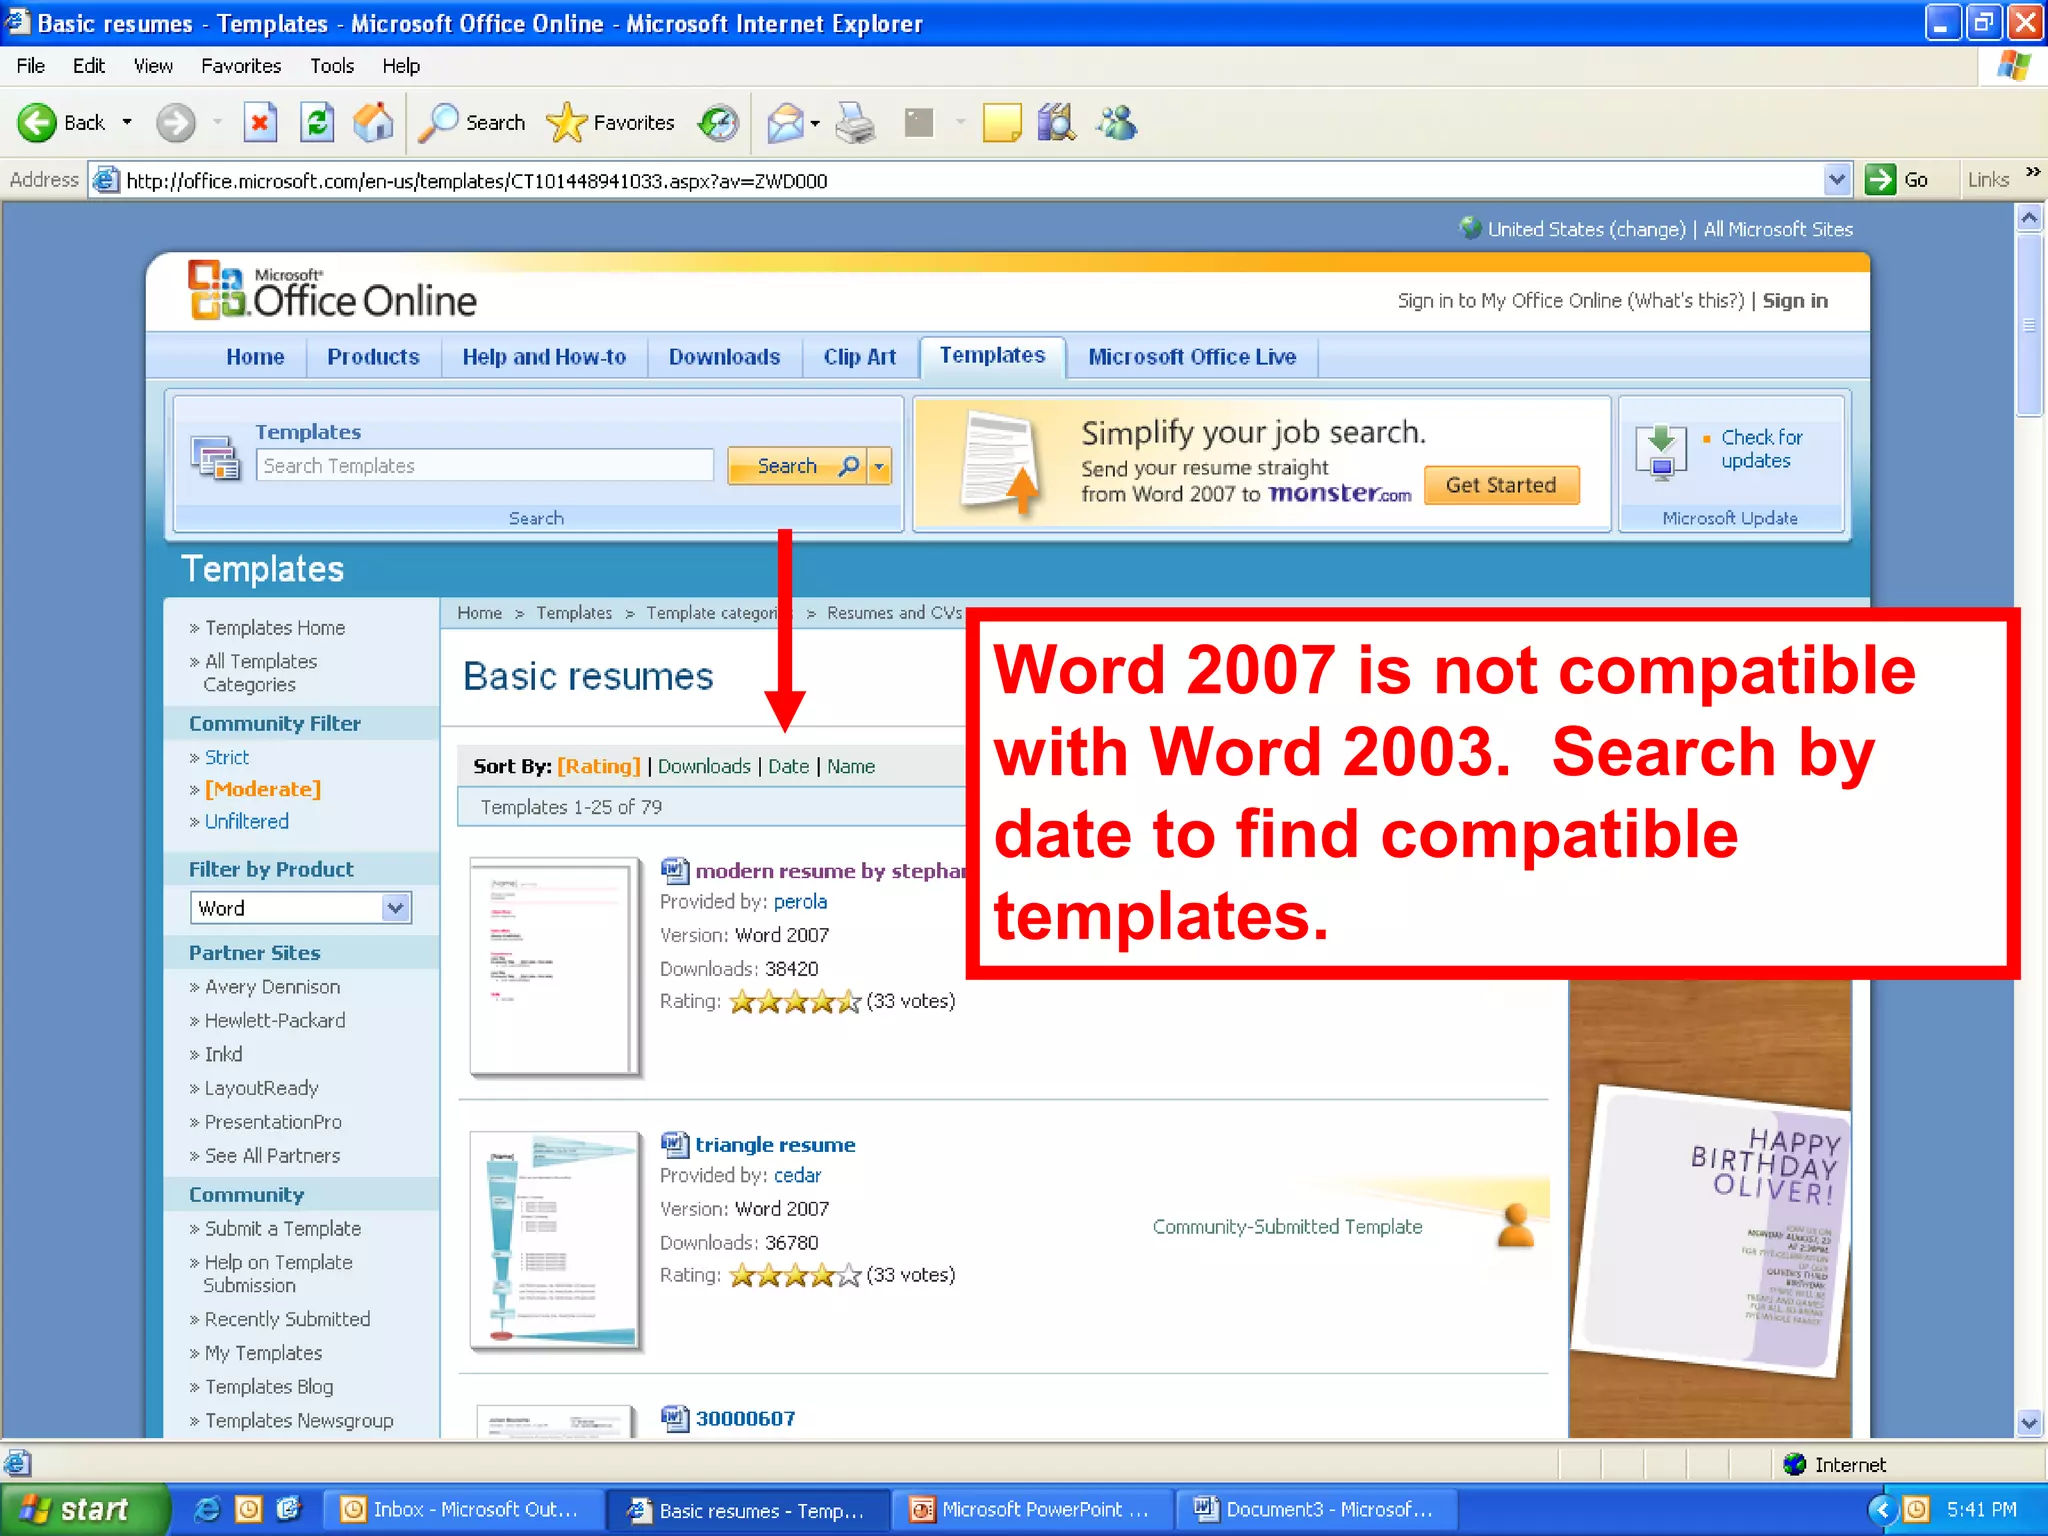Click the Start button
2048x1536 pixels.
(x=84, y=1509)
